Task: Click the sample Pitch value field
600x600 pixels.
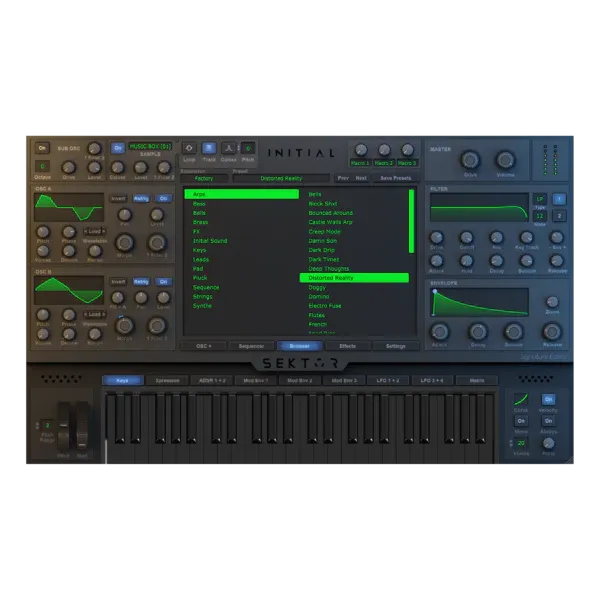Action: pyautogui.click(x=248, y=148)
